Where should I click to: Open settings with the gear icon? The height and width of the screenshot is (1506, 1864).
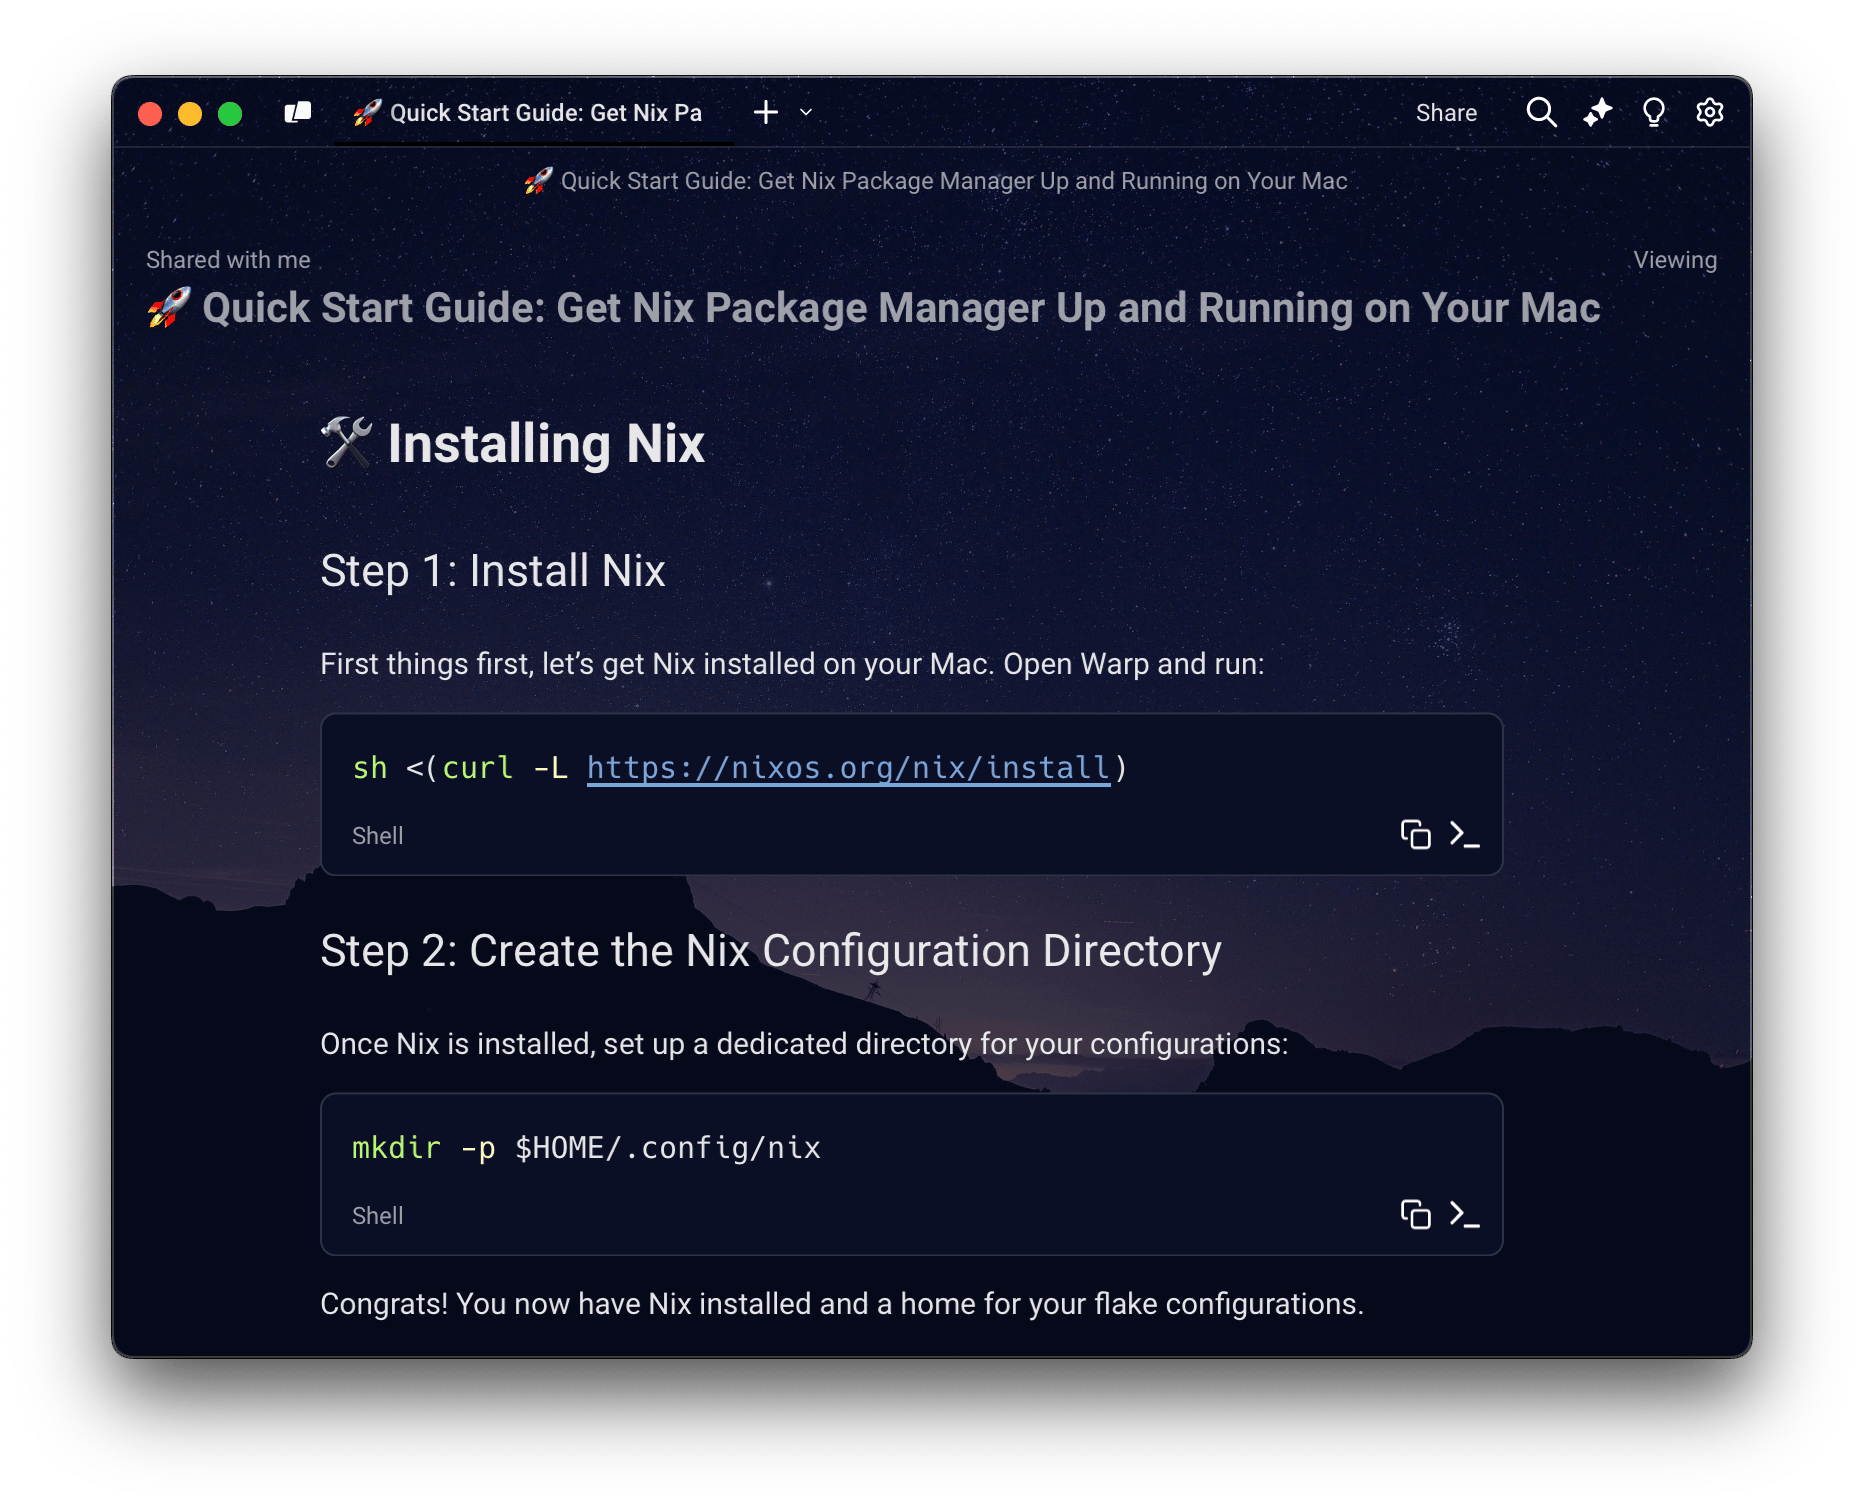pos(1710,113)
